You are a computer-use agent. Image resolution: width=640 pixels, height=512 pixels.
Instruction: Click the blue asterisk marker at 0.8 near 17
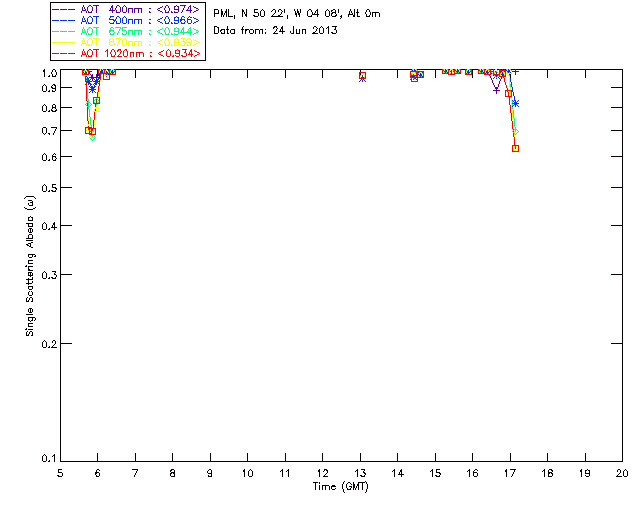pos(516,104)
